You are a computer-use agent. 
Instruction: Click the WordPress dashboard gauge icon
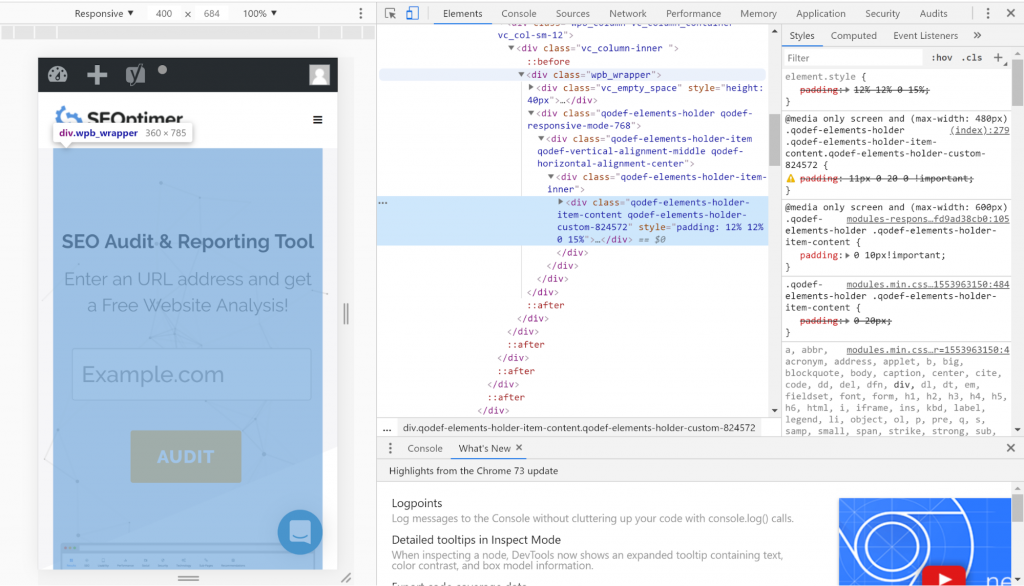[58, 75]
